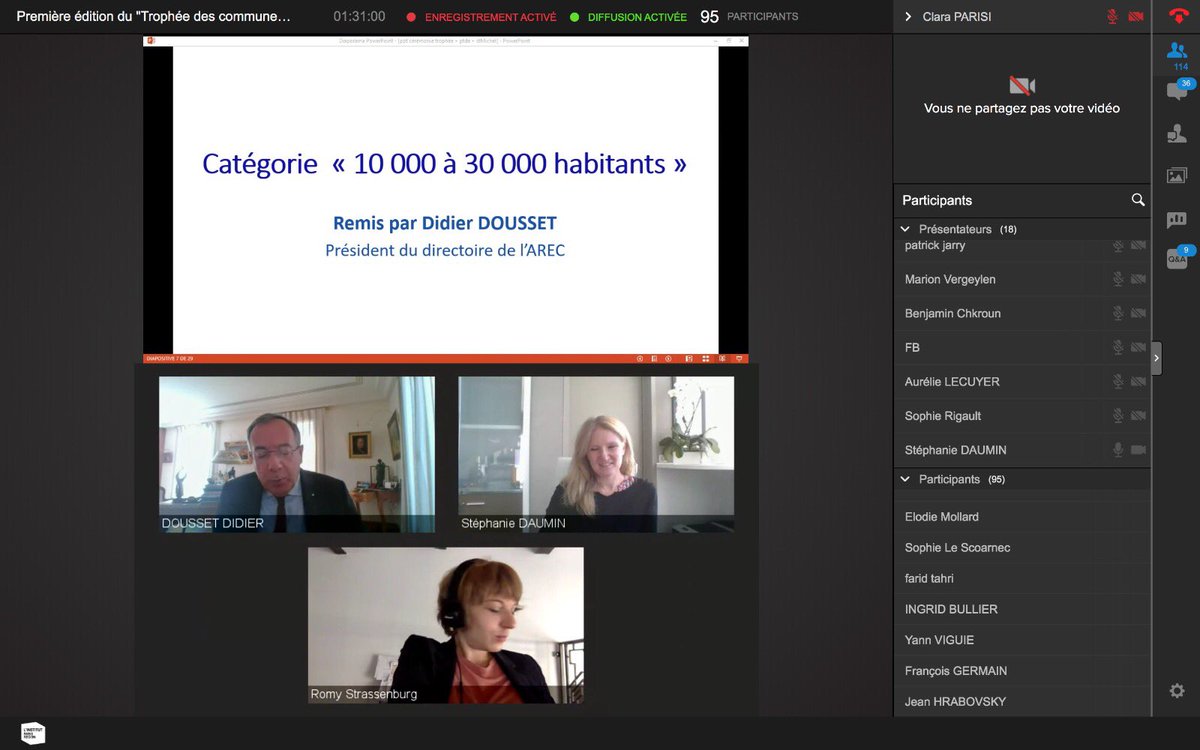Enable Clara PARISI's red camera
The width and height of the screenshot is (1200, 750).
(1136, 17)
